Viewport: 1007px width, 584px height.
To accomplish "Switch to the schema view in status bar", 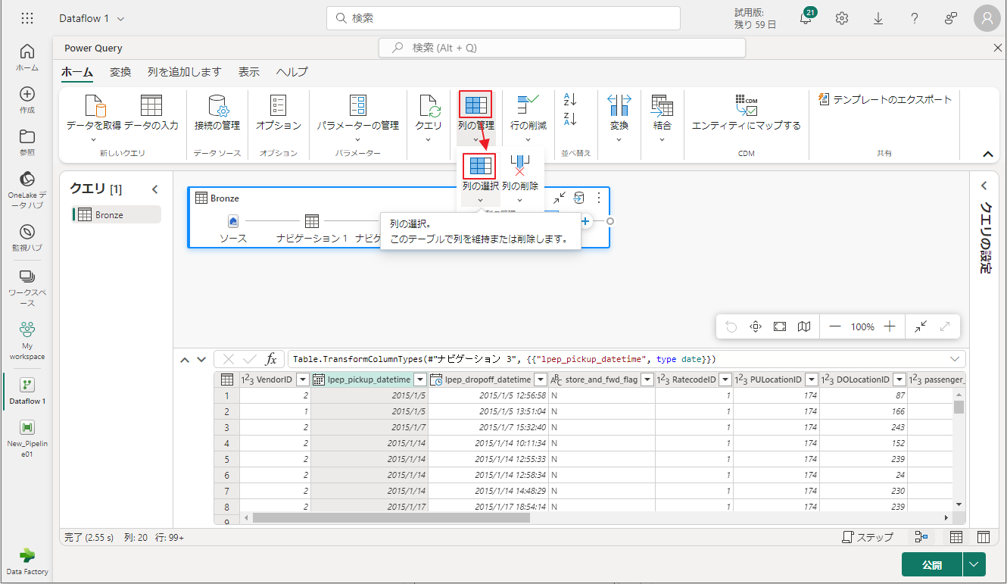I will [x=983, y=538].
